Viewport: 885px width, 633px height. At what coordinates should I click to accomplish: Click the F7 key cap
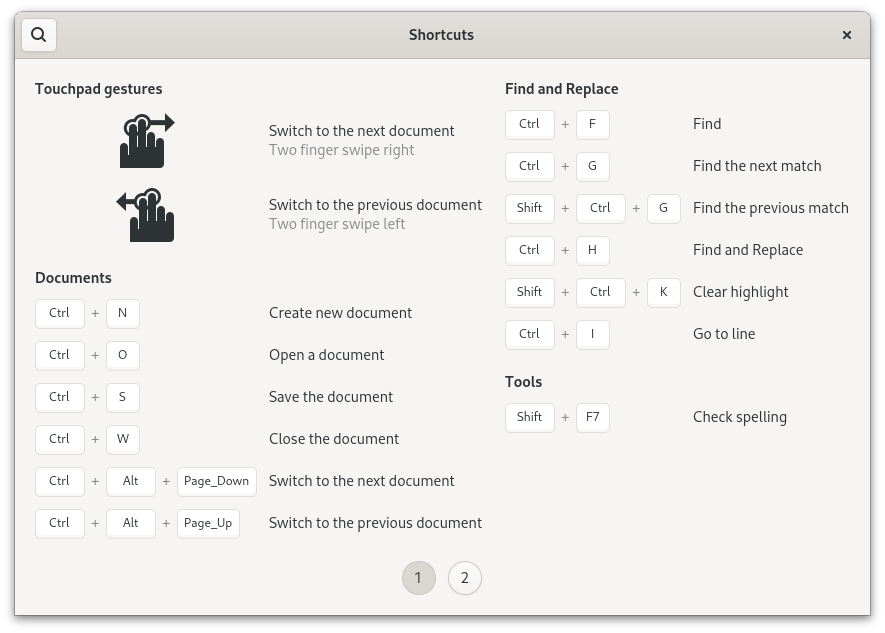592,417
